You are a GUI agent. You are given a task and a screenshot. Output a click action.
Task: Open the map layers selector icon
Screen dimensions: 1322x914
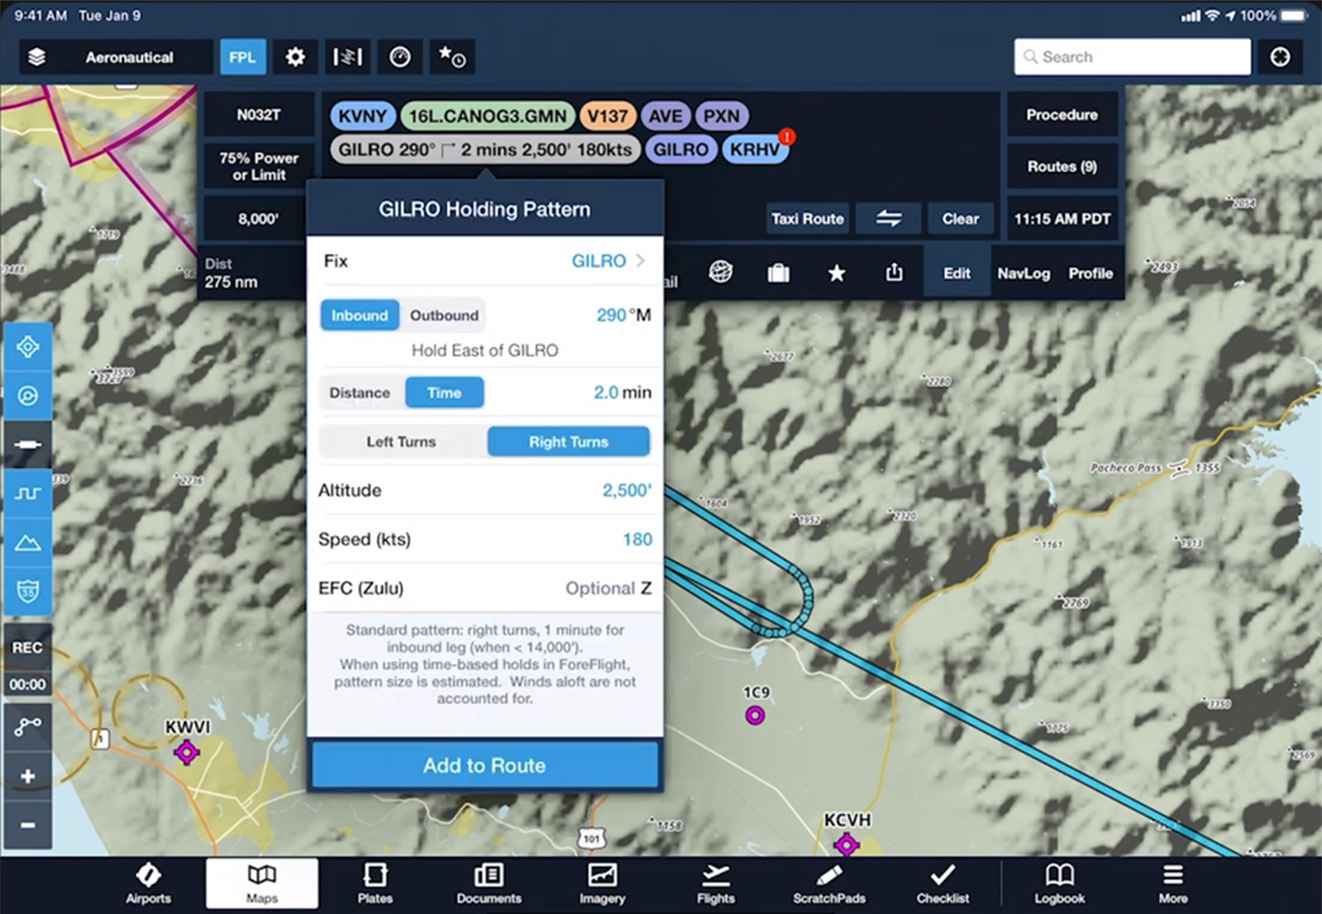tap(37, 57)
